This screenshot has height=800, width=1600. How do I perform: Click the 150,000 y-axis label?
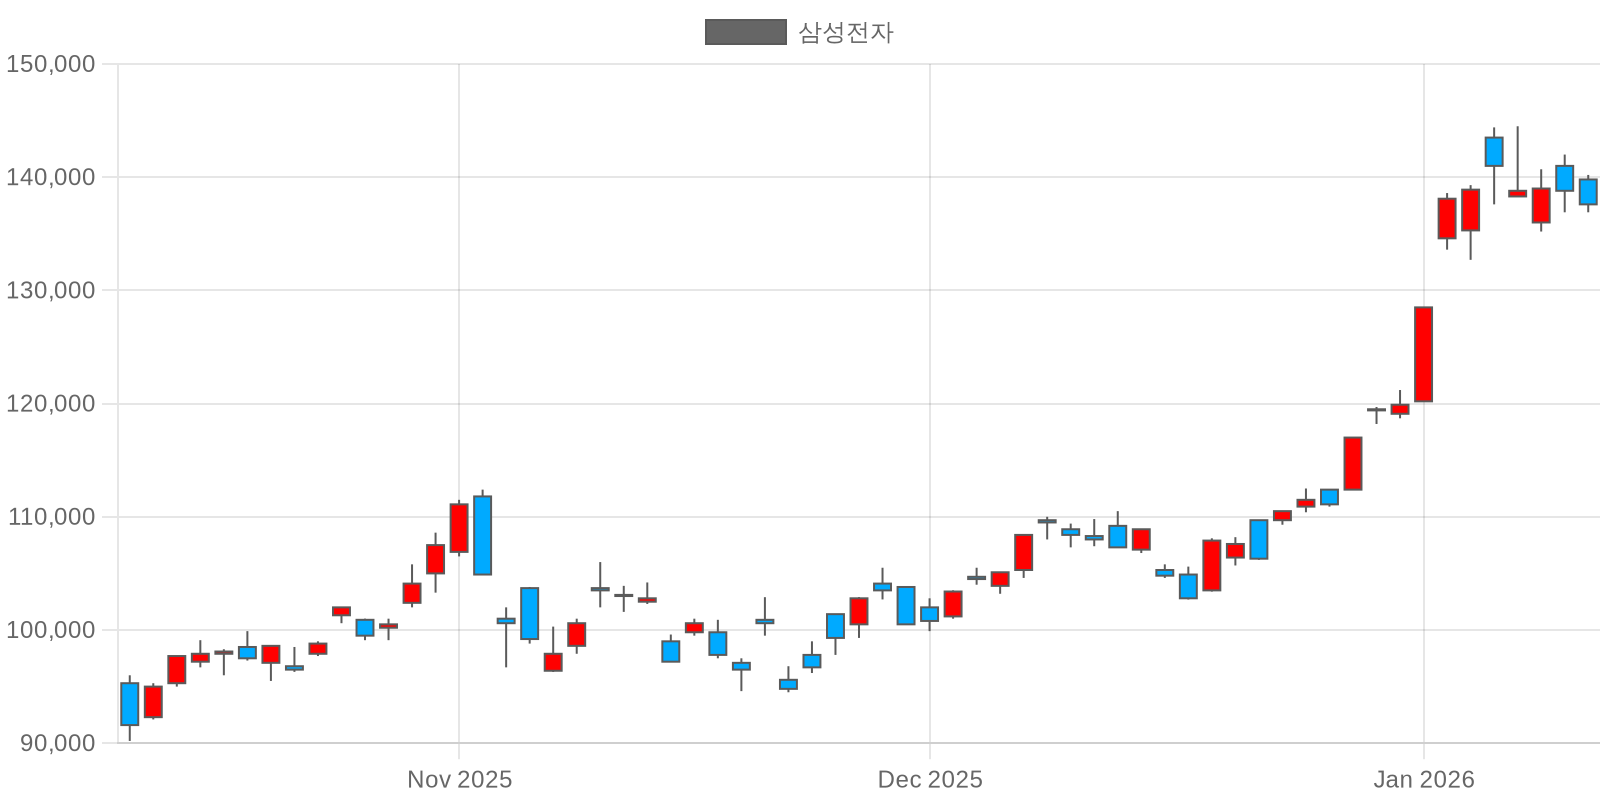pos(51,64)
